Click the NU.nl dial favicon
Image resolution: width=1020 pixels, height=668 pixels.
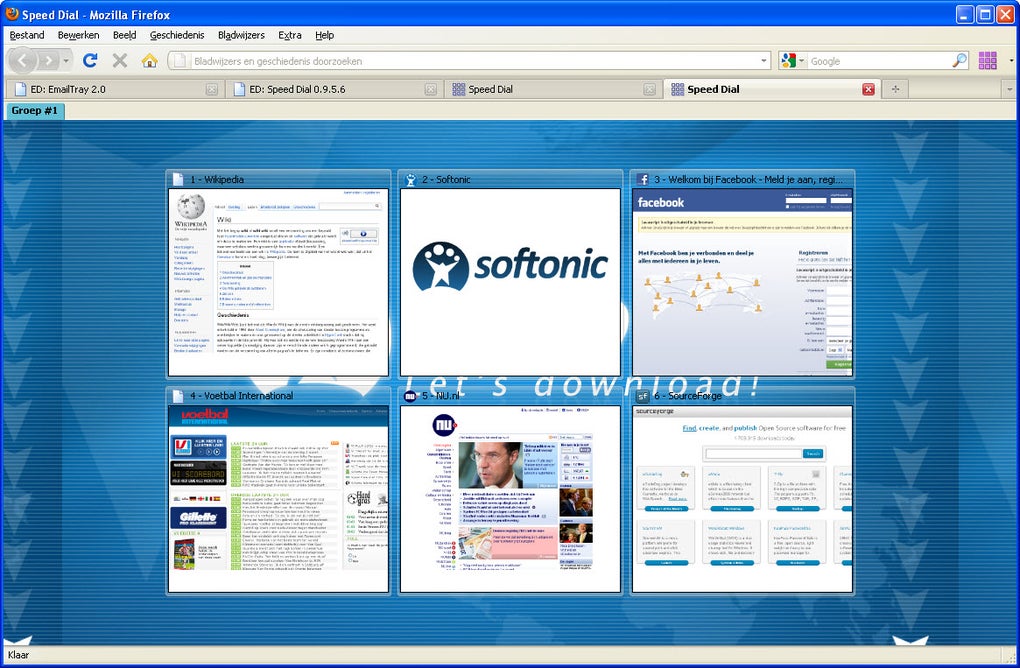click(x=410, y=395)
